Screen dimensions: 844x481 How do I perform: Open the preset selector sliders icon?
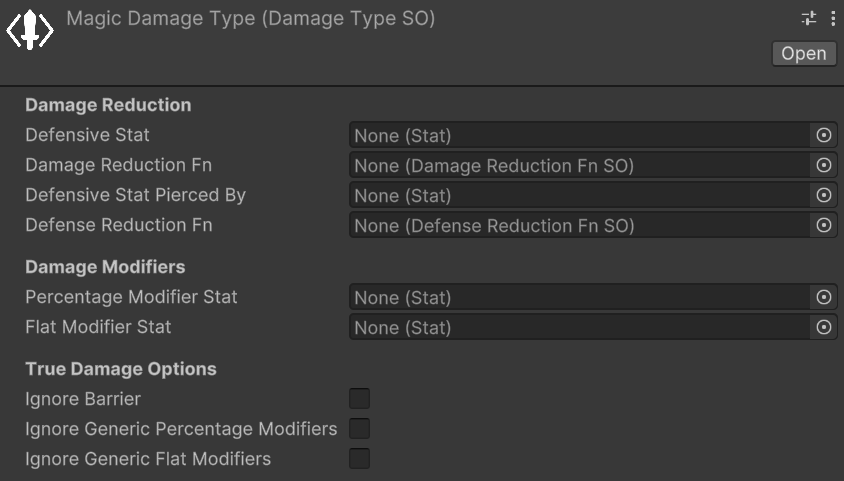808,18
